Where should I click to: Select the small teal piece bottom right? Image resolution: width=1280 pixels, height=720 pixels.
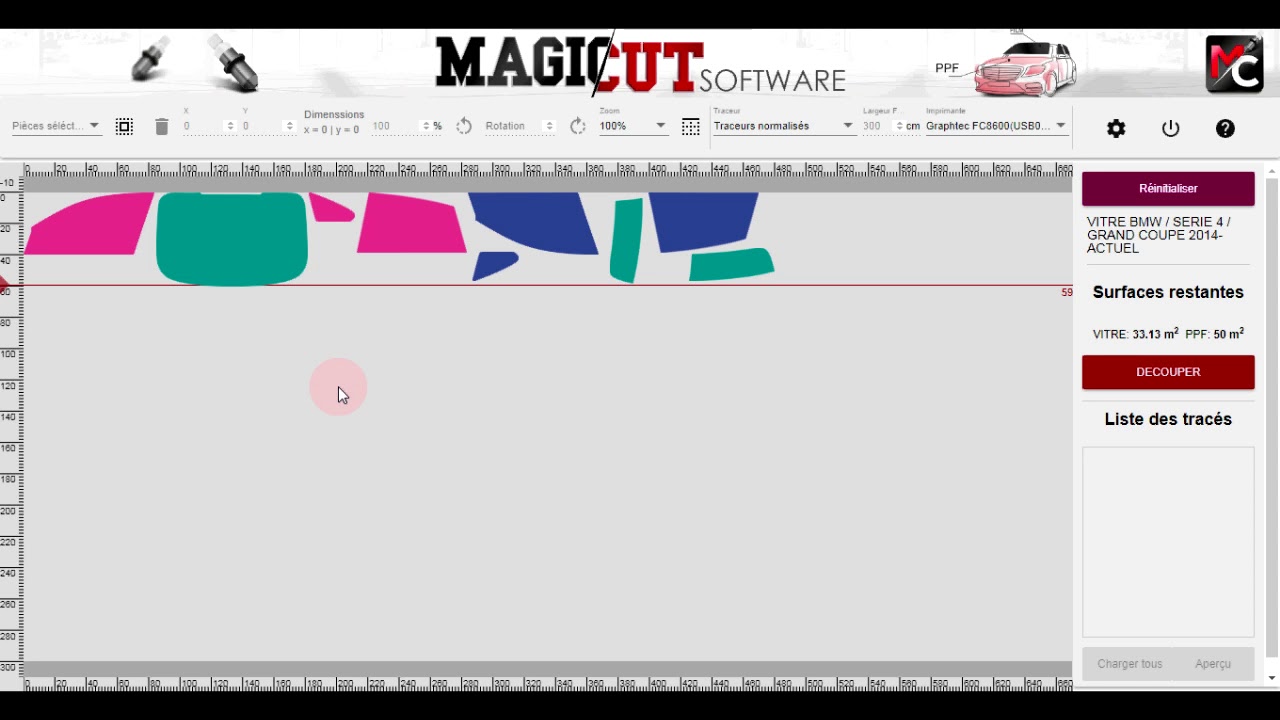click(732, 265)
